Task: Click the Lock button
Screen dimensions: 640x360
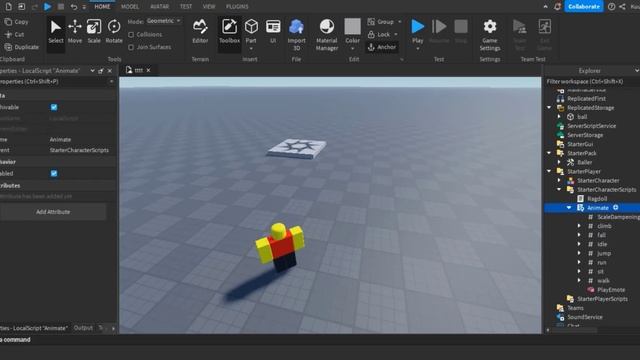Action: click(379, 35)
